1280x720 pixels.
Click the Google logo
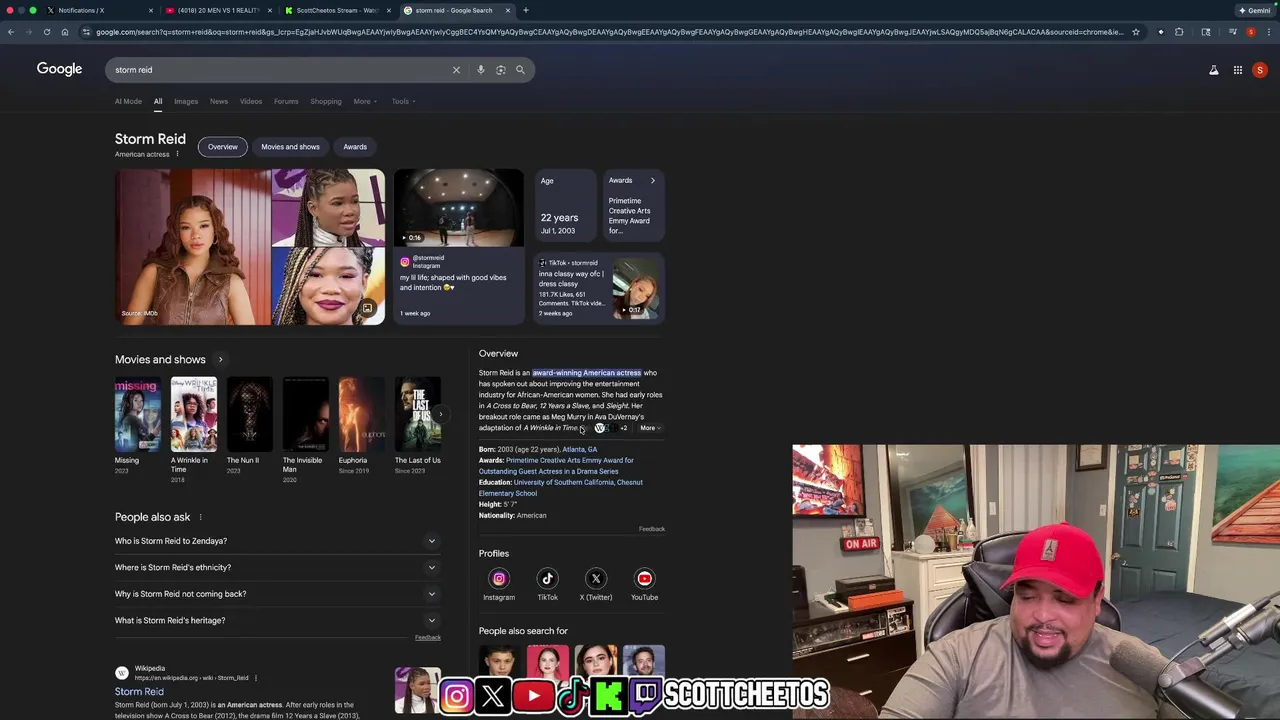[59, 69]
